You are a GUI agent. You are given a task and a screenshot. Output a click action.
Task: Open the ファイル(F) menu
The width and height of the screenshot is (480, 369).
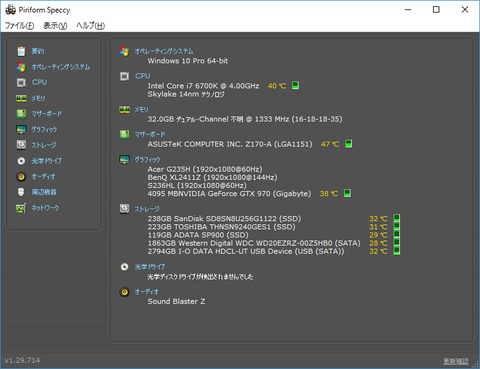(x=19, y=26)
